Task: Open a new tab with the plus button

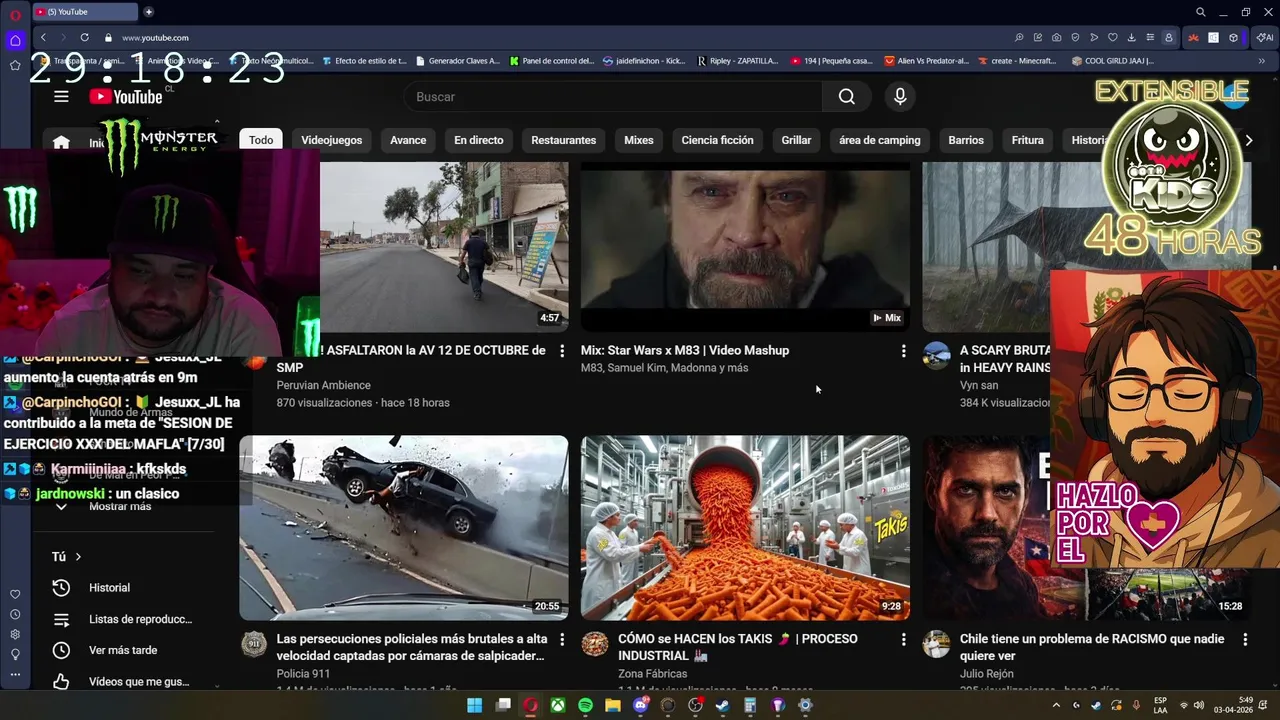Action: click(149, 12)
